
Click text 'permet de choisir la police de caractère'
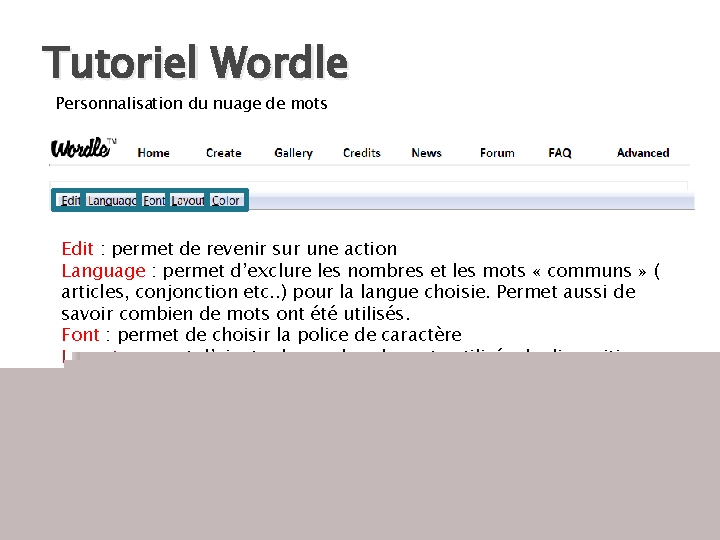[290, 335]
